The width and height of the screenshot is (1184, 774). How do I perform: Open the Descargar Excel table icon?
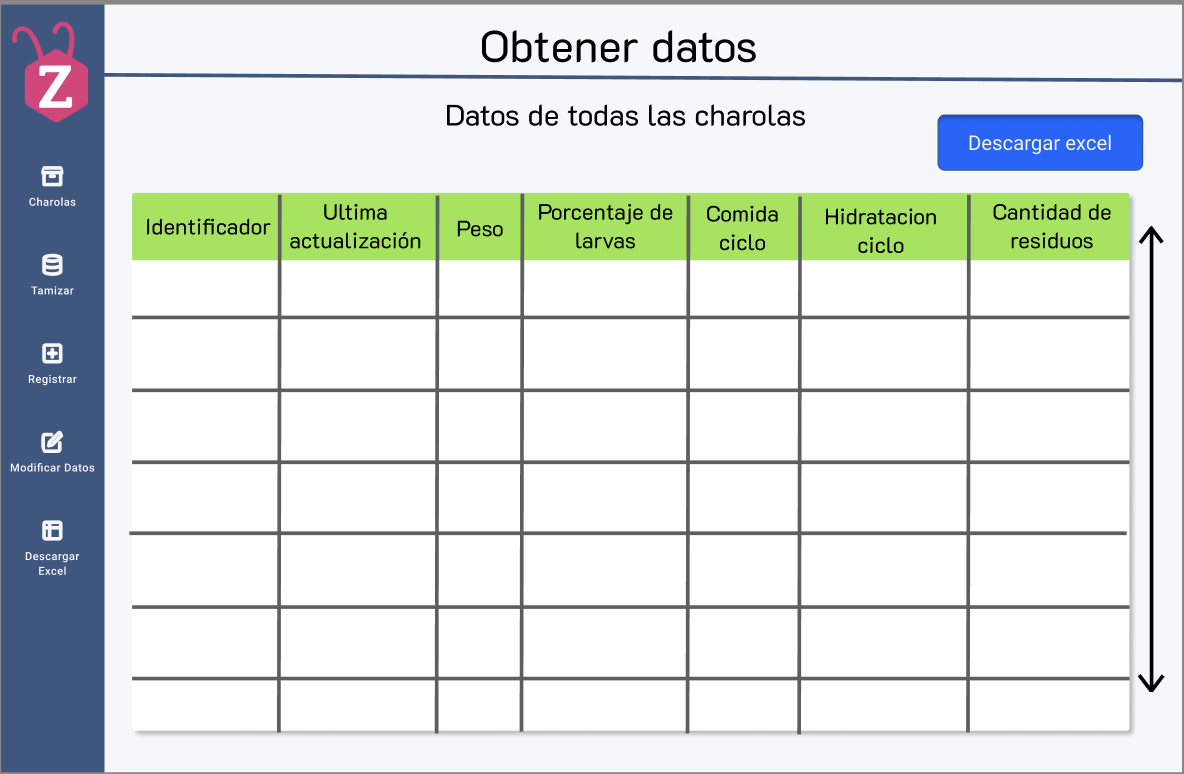click(52, 530)
